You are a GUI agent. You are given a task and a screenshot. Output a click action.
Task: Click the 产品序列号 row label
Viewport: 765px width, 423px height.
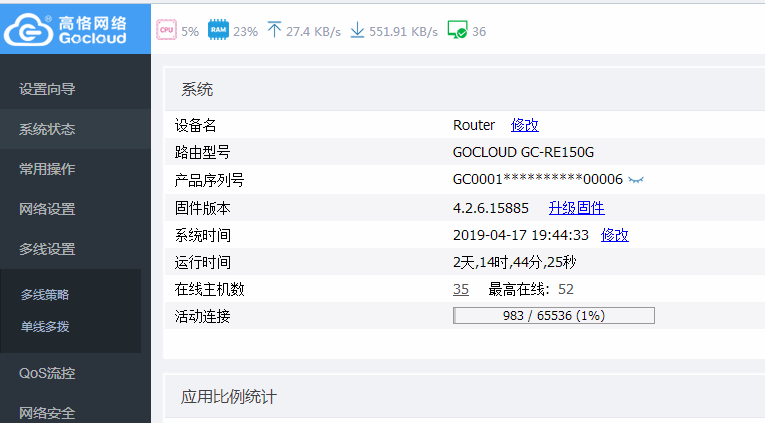pos(209,180)
